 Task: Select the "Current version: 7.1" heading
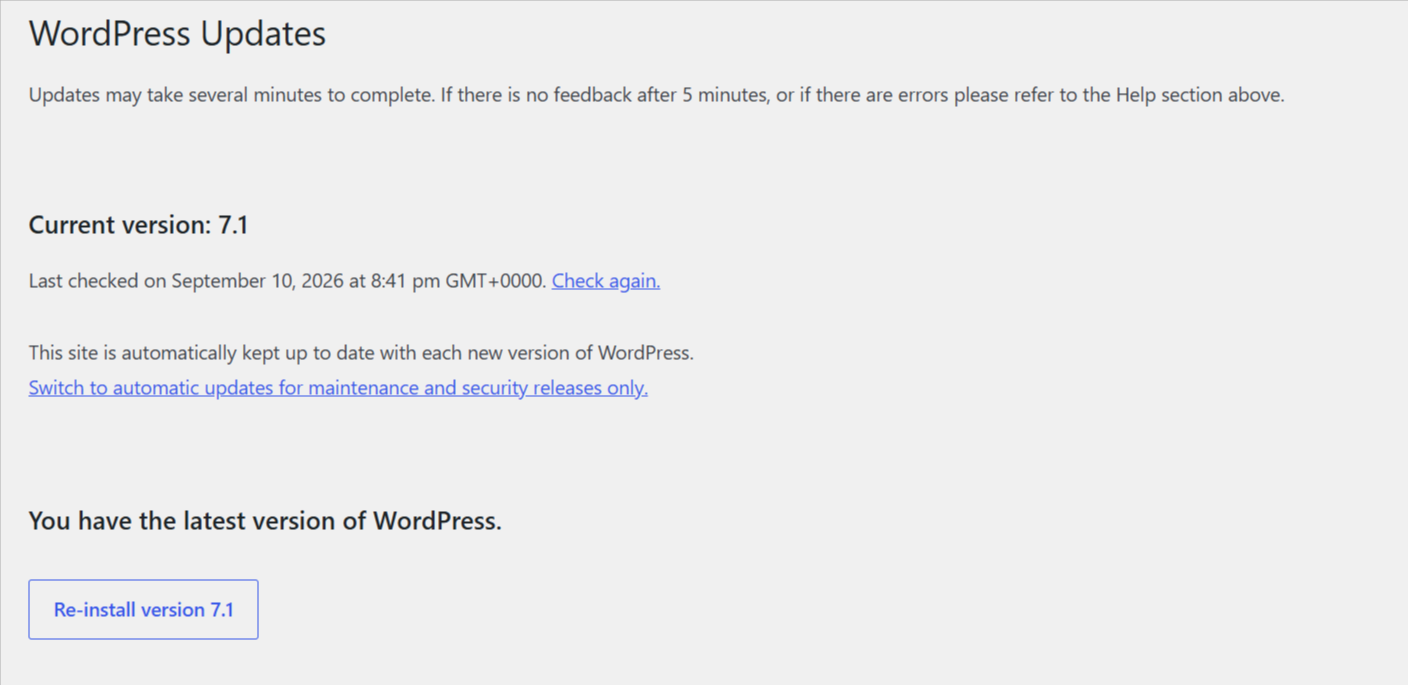point(138,225)
